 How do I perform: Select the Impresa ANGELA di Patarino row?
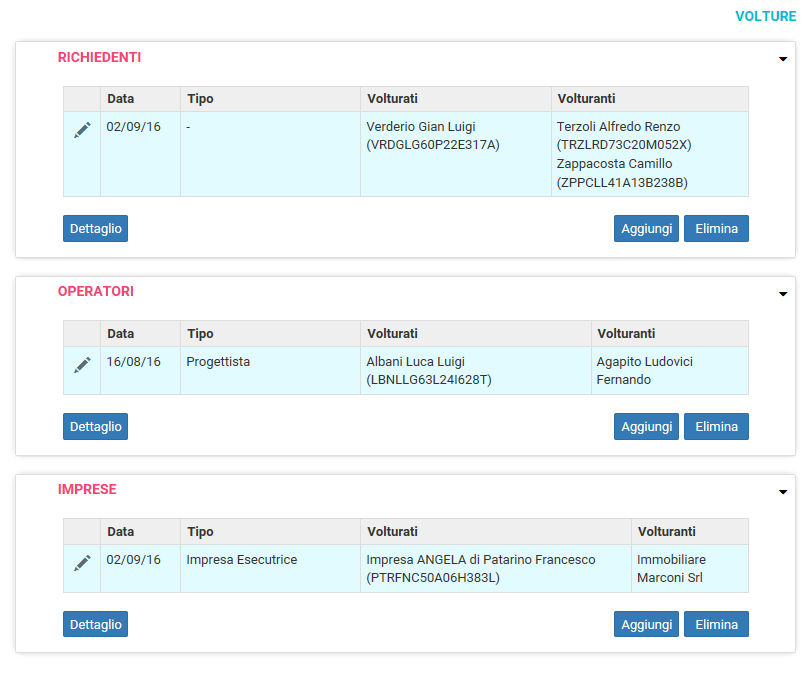[x=406, y=569]
